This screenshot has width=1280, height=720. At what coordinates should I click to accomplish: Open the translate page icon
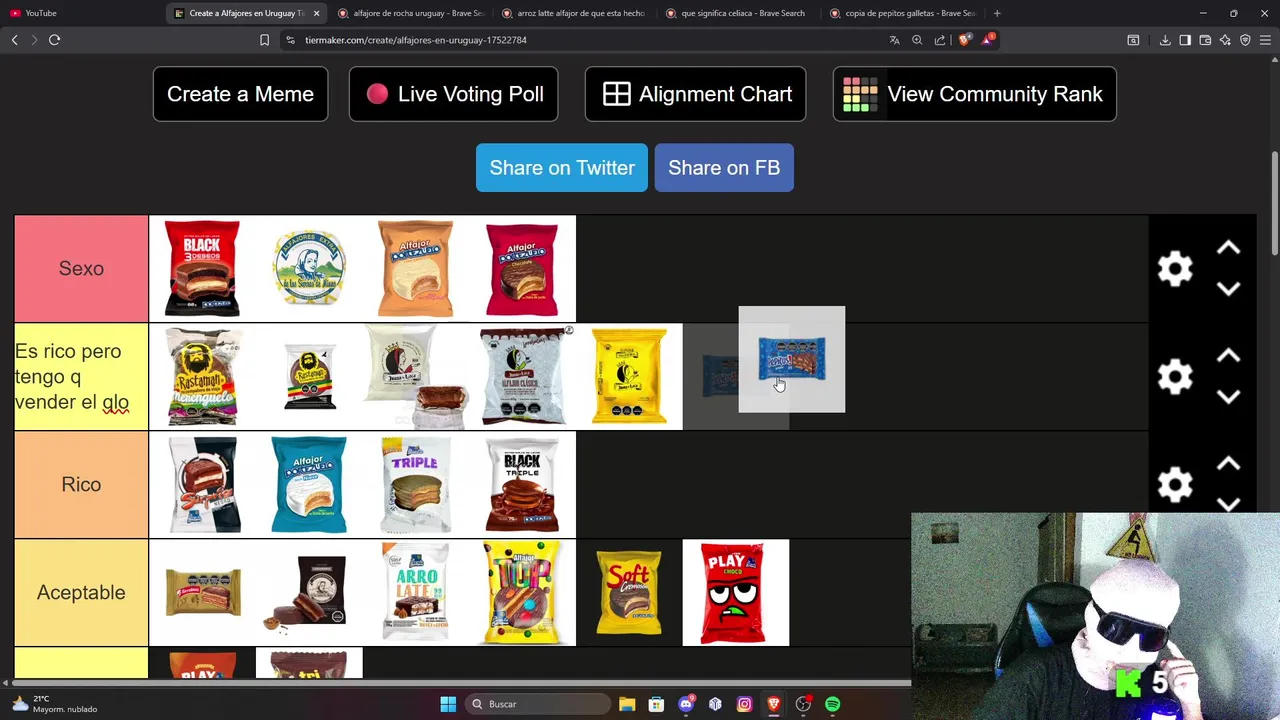894,40
